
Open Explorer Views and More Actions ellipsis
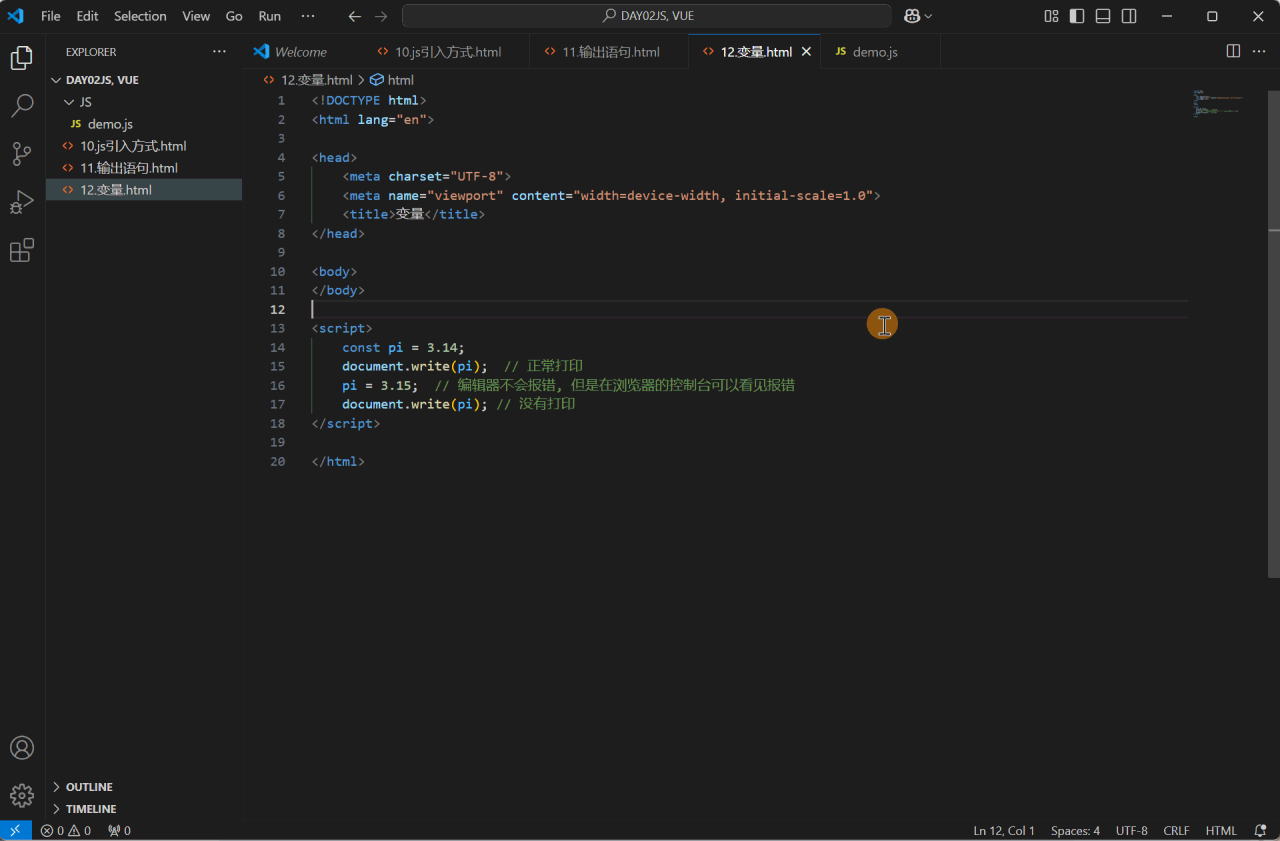tap(219, 51)
